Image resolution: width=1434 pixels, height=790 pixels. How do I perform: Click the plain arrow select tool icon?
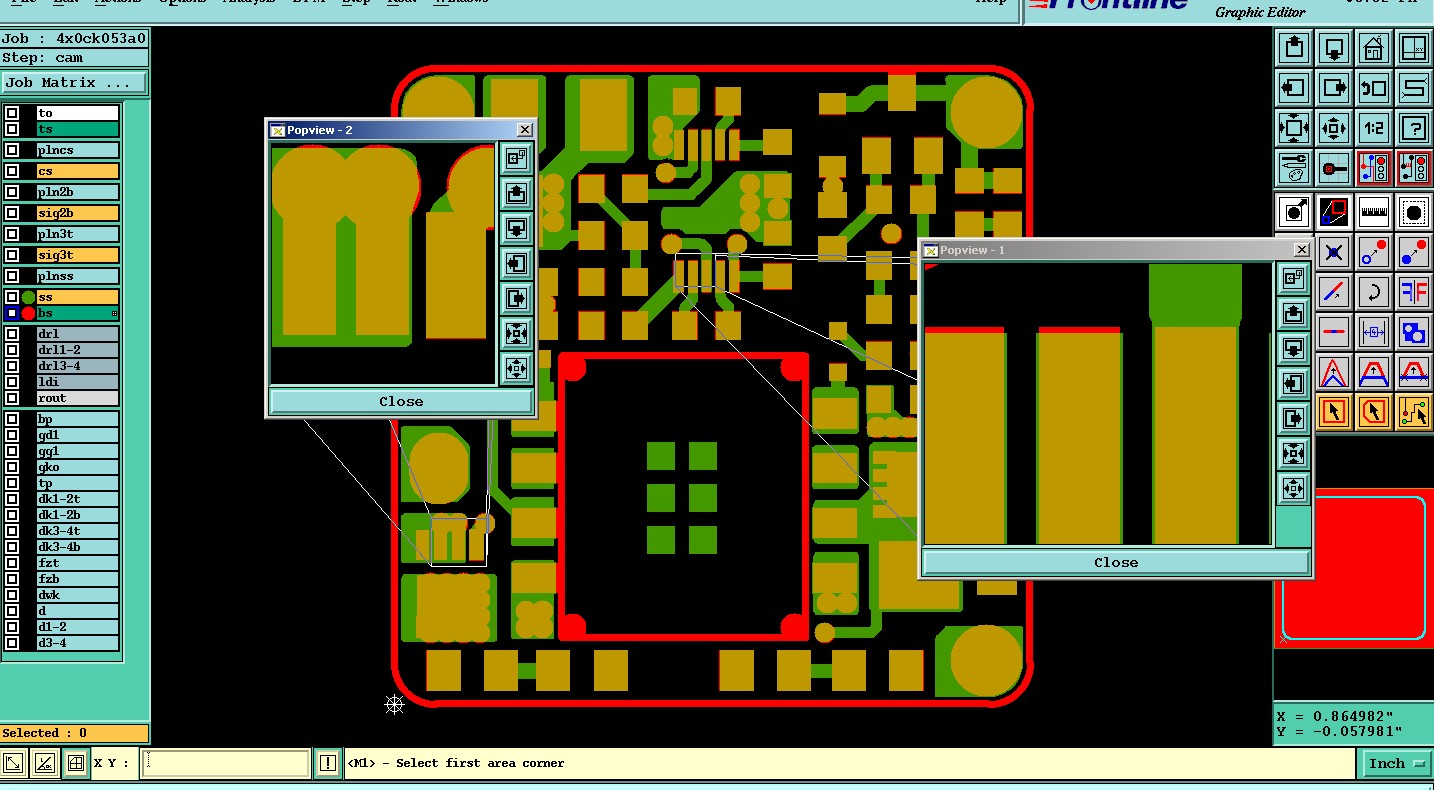click(1334, 411)
